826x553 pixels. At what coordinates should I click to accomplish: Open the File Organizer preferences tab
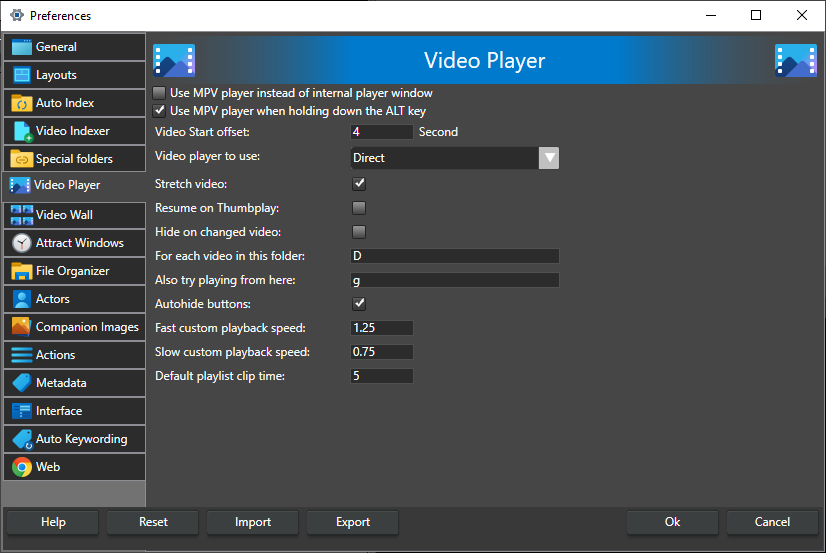point(73,271)
